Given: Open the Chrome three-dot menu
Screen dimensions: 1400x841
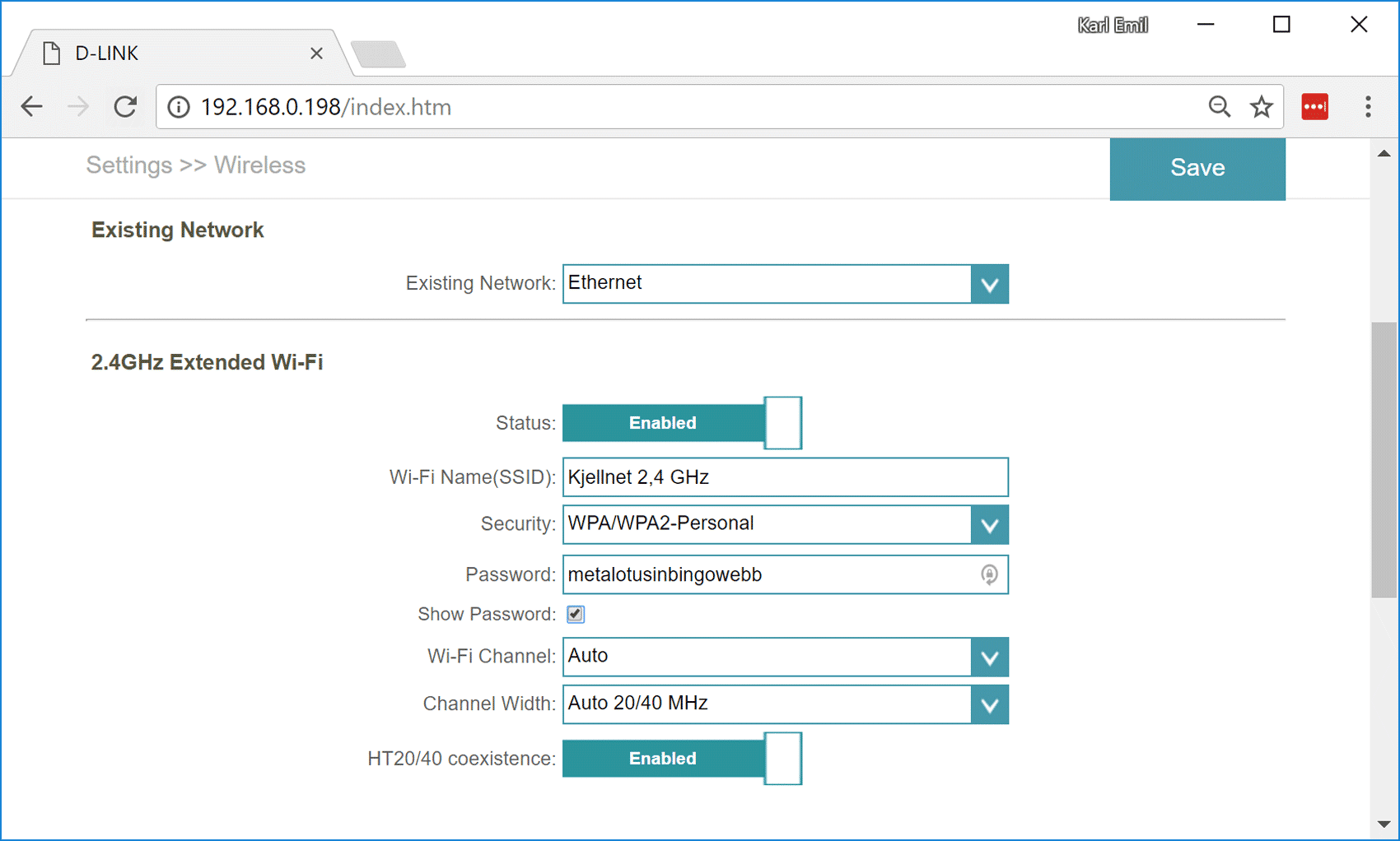Looking at the screenshot, I should (1367, 107).
